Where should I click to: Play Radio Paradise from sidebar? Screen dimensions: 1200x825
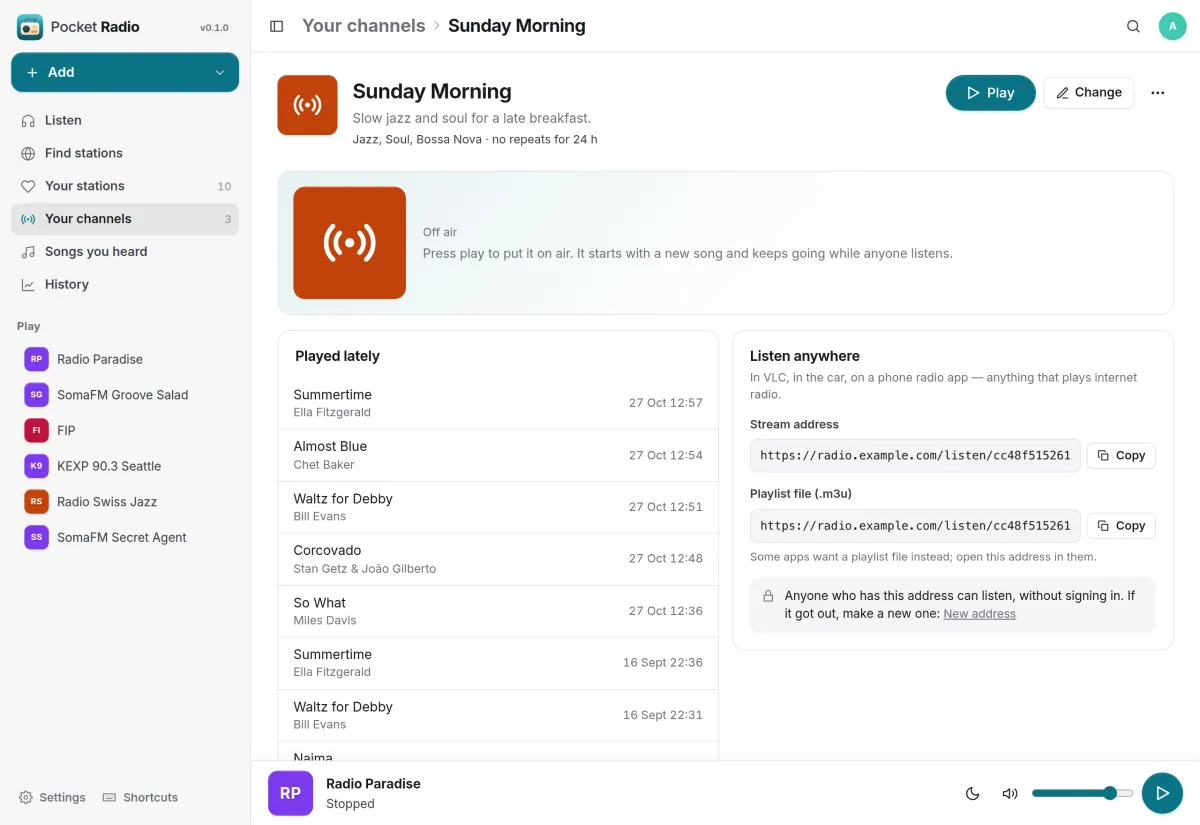(x=125, y=359)
